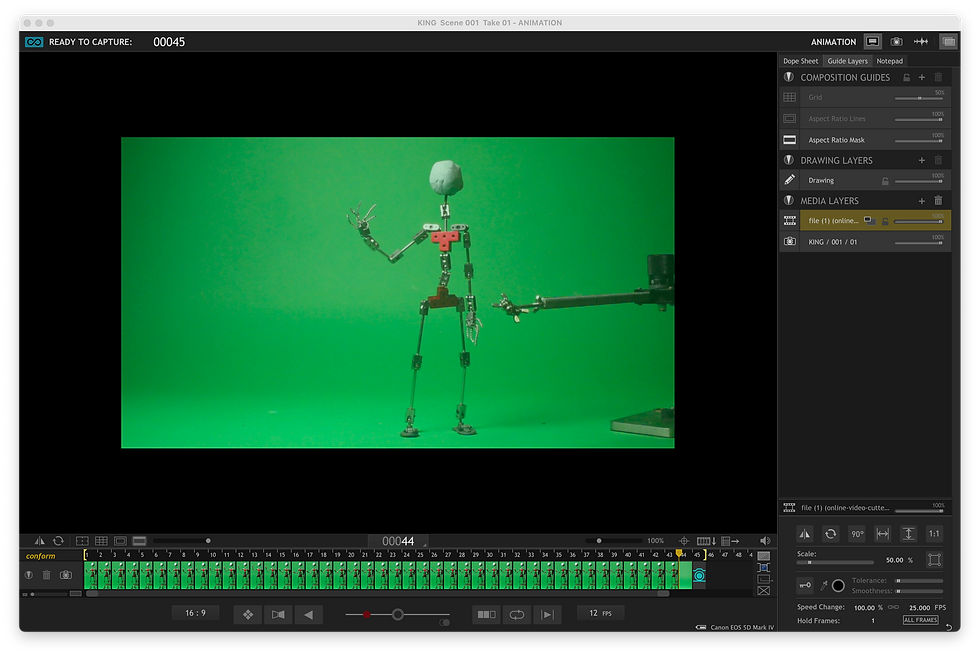Open the Guide Layers tab
This screenshot has width=980, height=656.
[x=847, y=61]
